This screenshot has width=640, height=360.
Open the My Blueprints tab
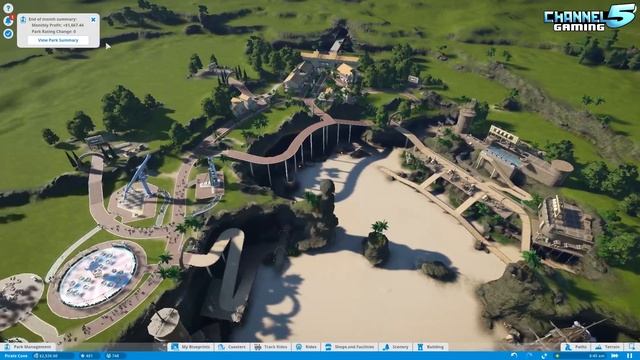tap(191, 347)
